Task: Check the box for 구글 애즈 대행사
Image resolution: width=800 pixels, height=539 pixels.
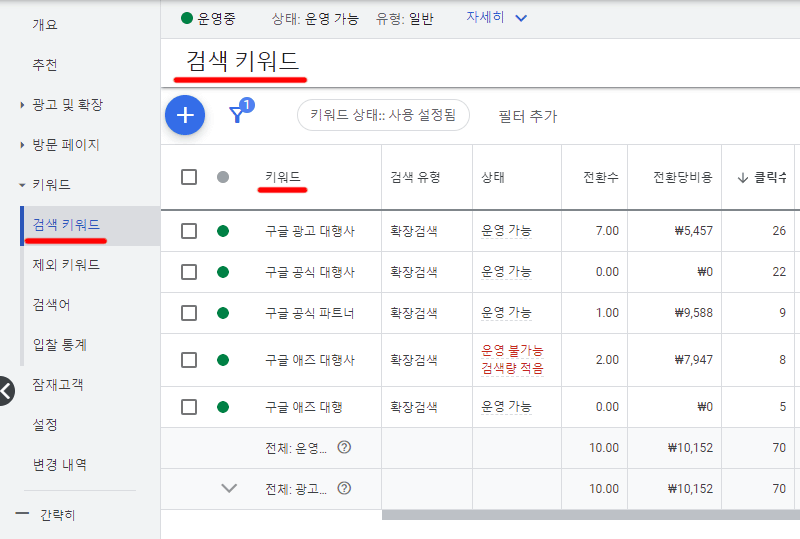Action: [189, 360]
